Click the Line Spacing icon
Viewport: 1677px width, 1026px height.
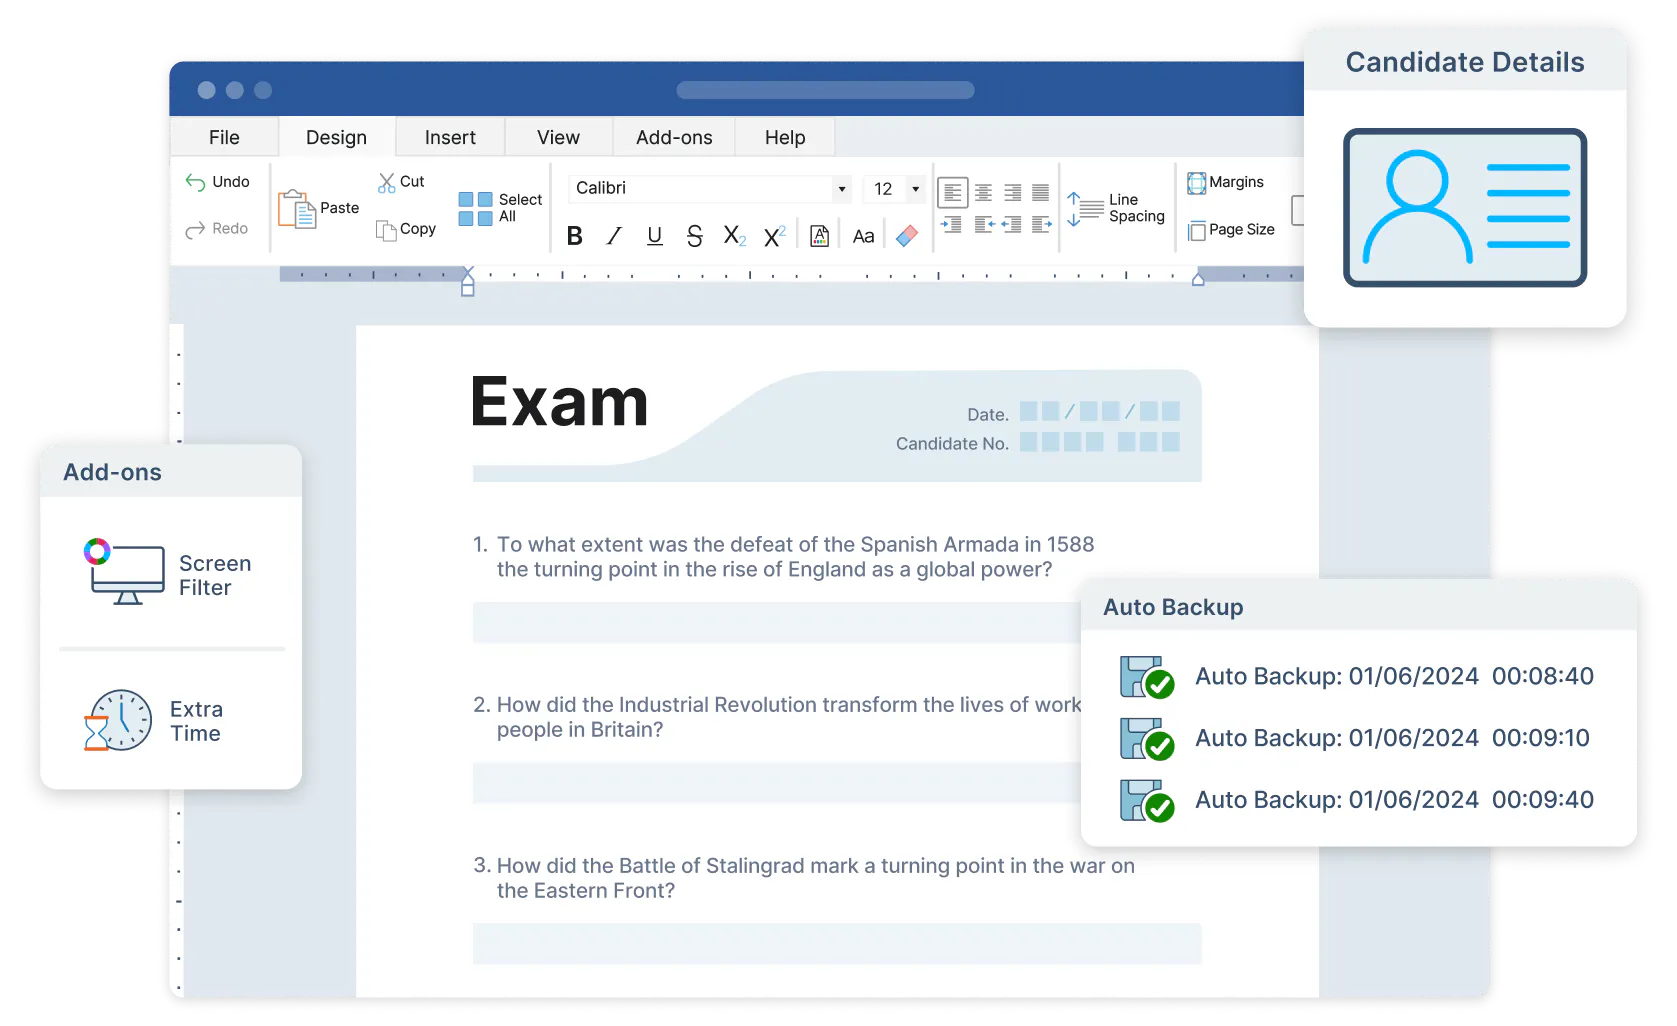tap(1085, 207)
